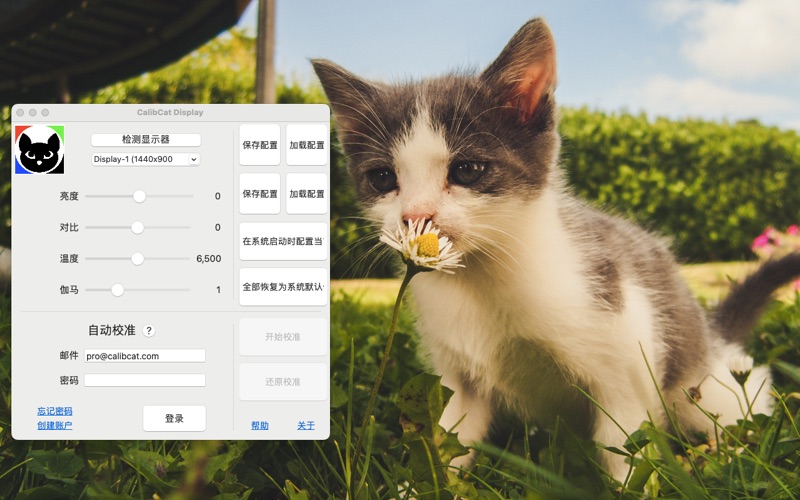Screen dimensions: 800x500
Task: Click the top-row 加载配置 button
Action: coord(307,145)
